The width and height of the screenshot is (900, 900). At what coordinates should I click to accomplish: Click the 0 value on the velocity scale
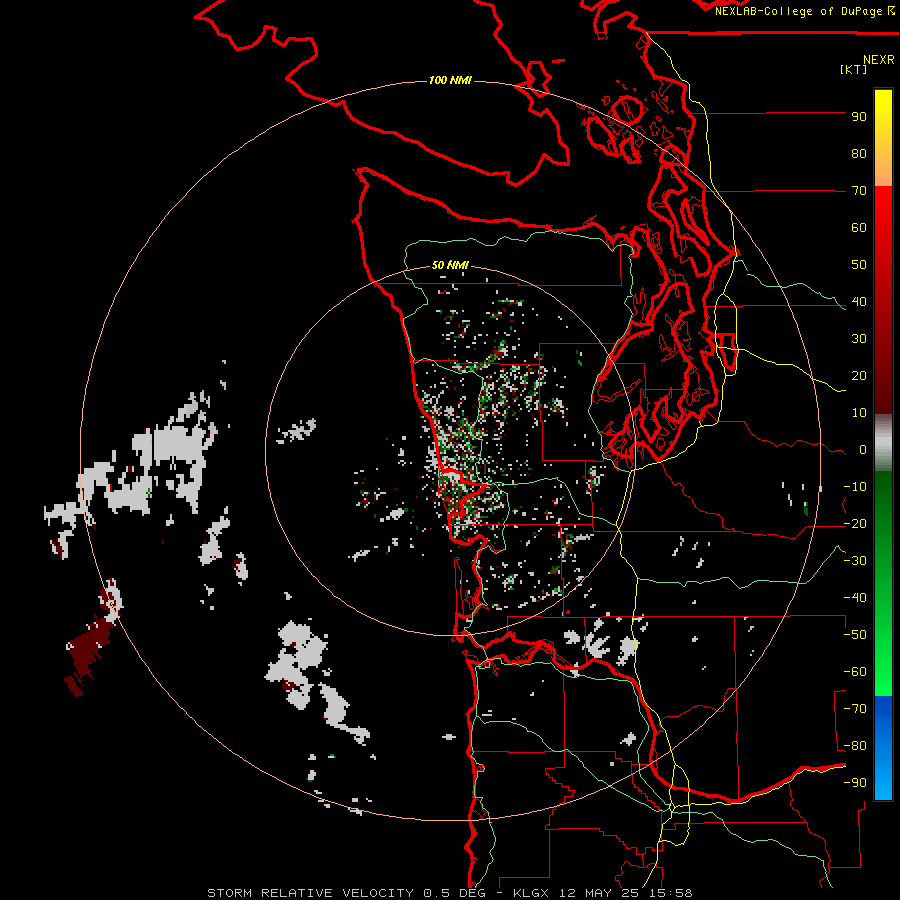coord(863,450)
